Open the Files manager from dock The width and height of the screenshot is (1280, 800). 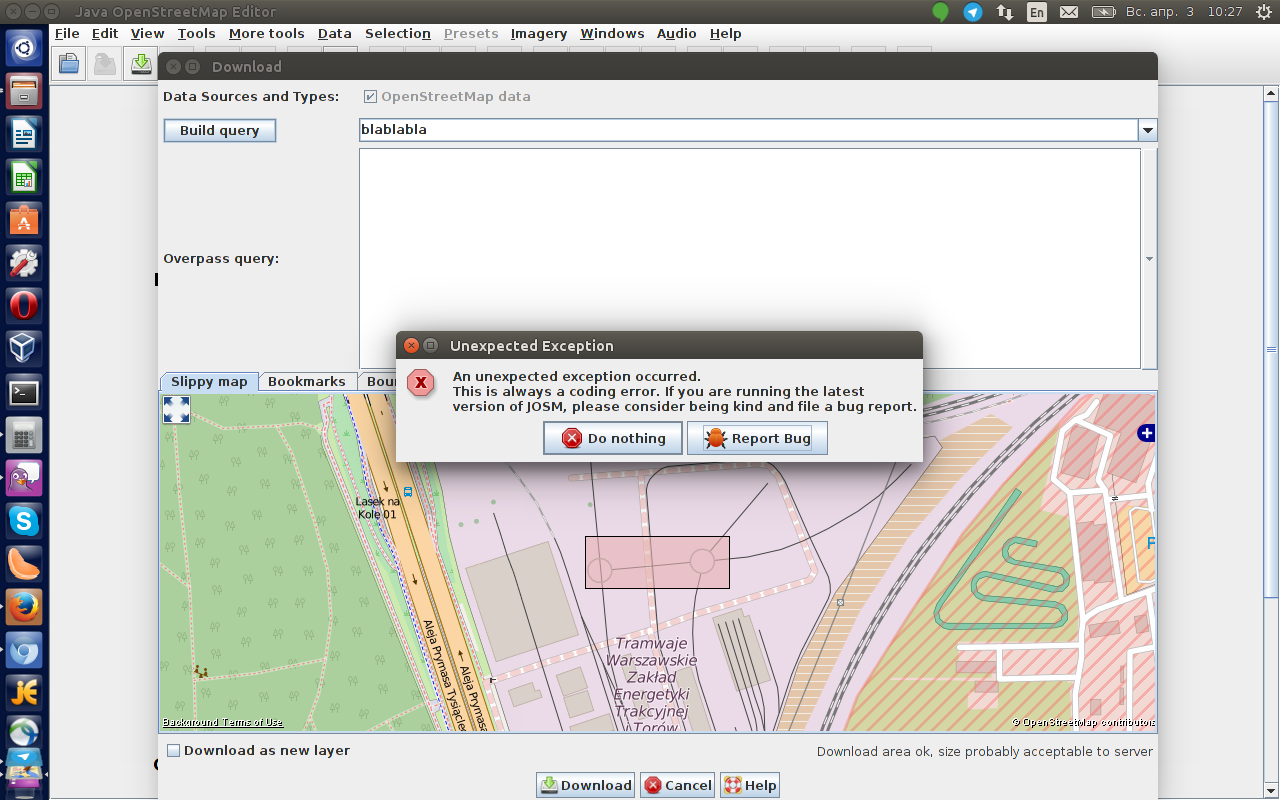tap(24, 90)
